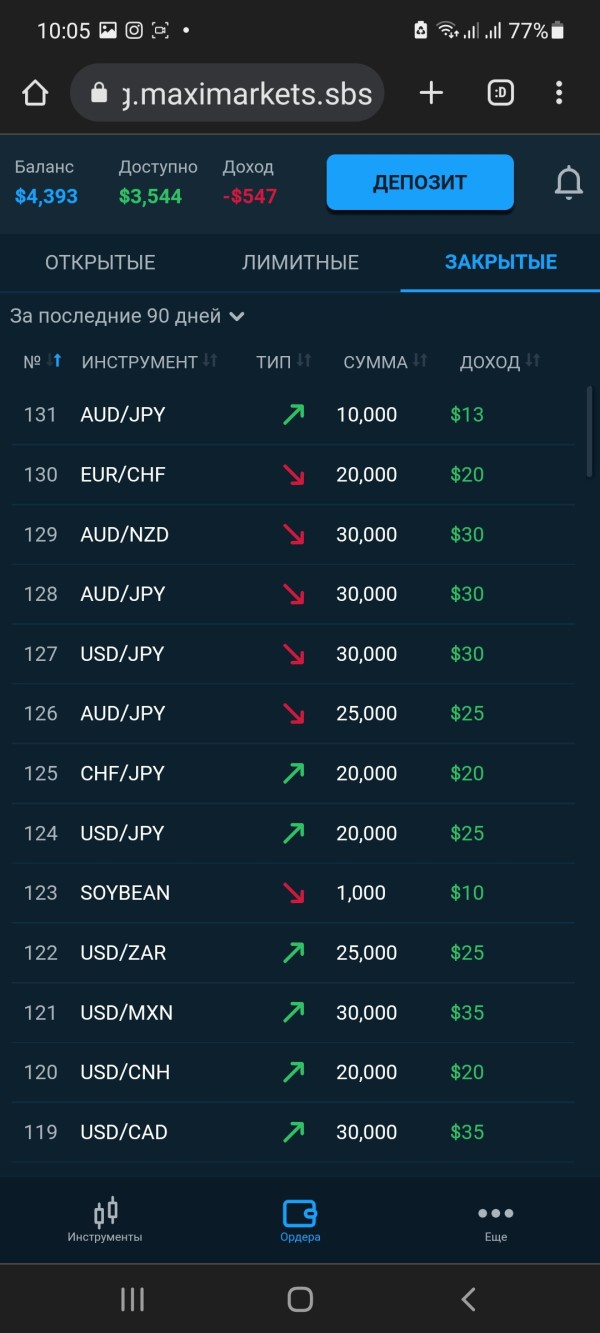Click the ДЕПОЗИТ button
The height and width of the screenshot is (1333, 600).
420,182
